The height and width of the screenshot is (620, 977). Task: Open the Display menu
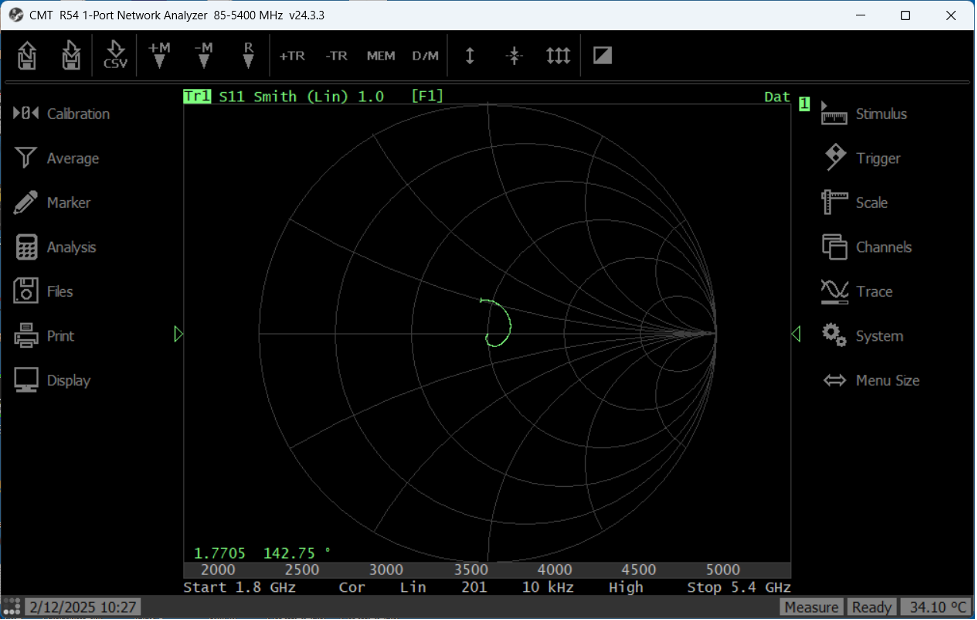(x=52, y=380)
